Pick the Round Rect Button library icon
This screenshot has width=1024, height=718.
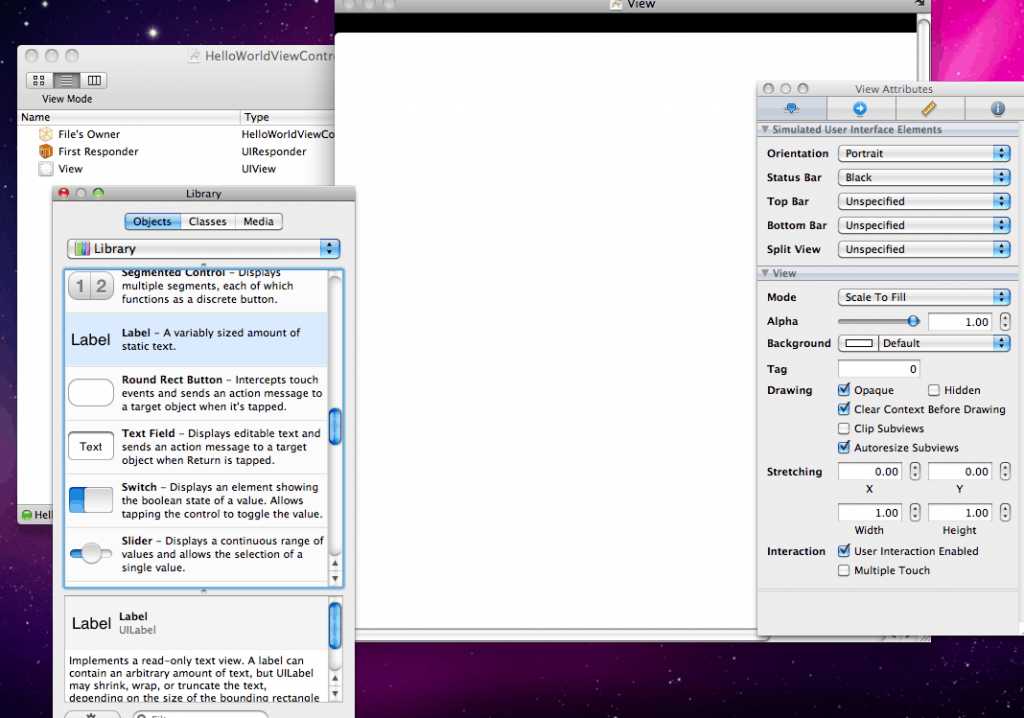click(91, 393)
